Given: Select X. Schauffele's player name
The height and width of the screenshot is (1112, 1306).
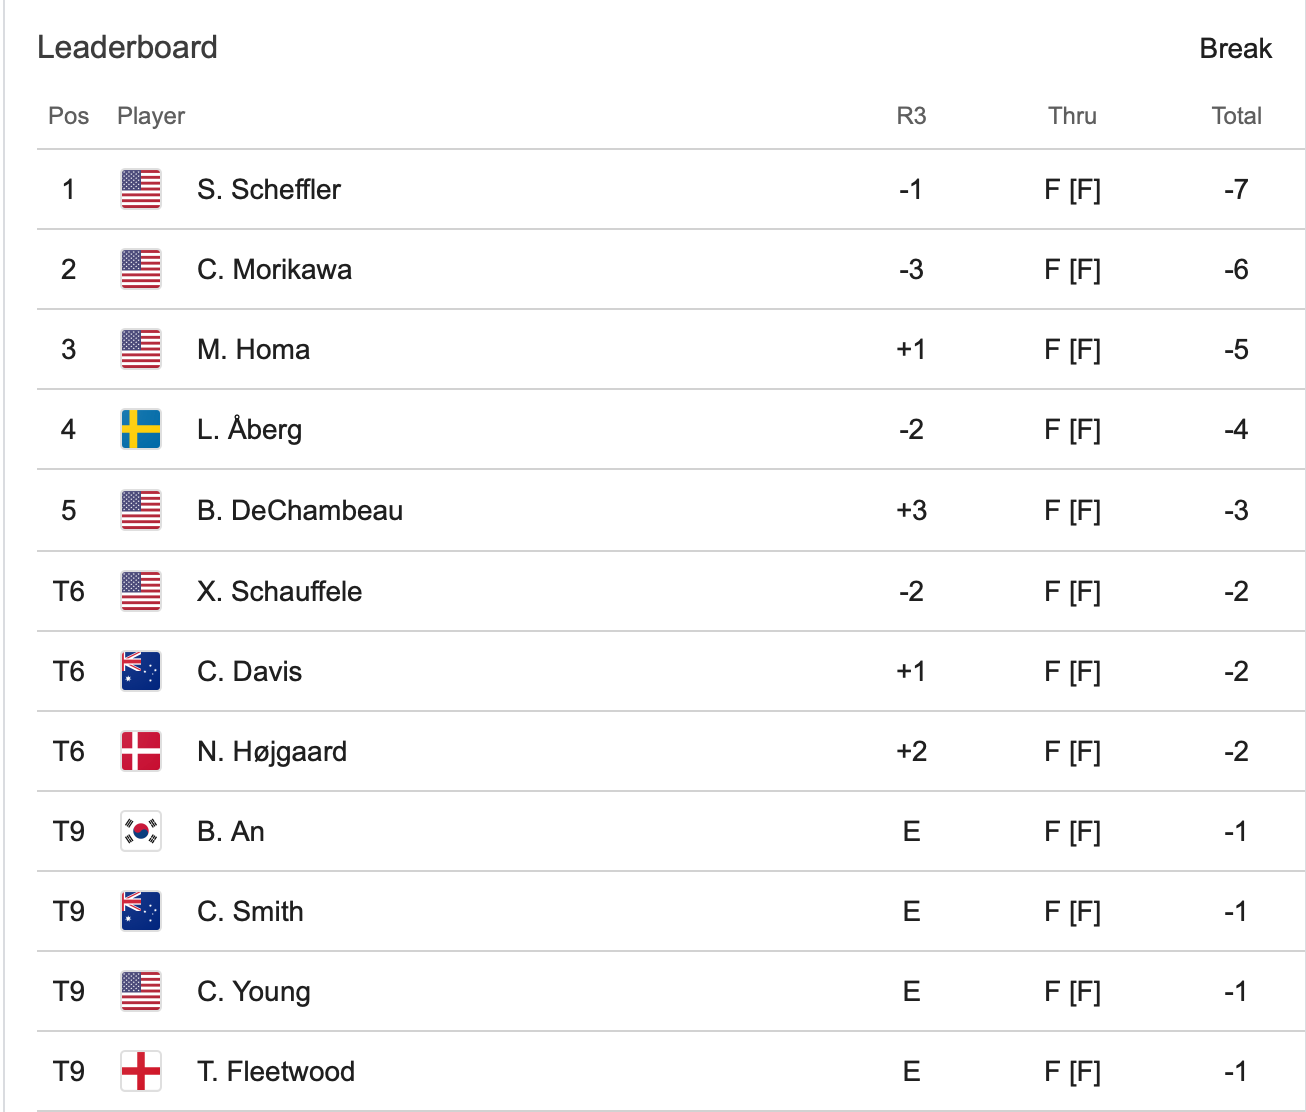Looking at the screenshot, I should tap(279, 591).
